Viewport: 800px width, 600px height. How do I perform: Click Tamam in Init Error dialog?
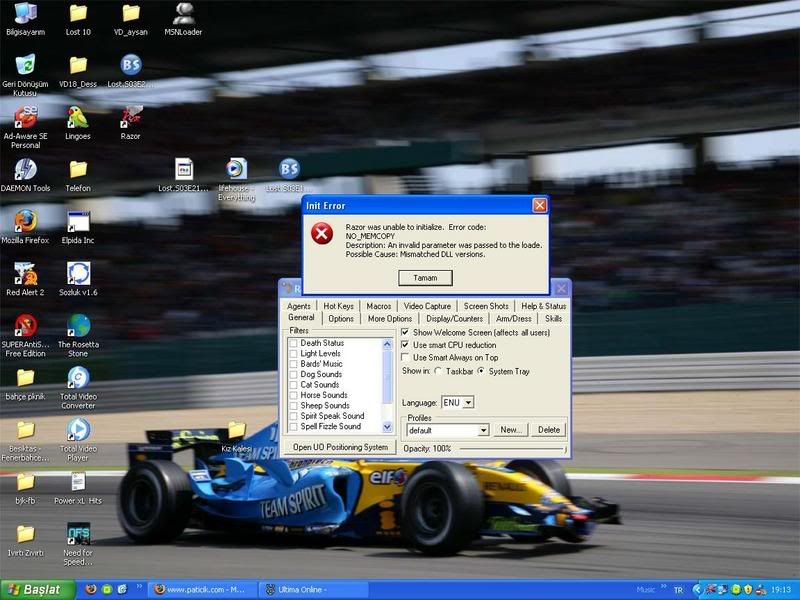tap(425, 278)
